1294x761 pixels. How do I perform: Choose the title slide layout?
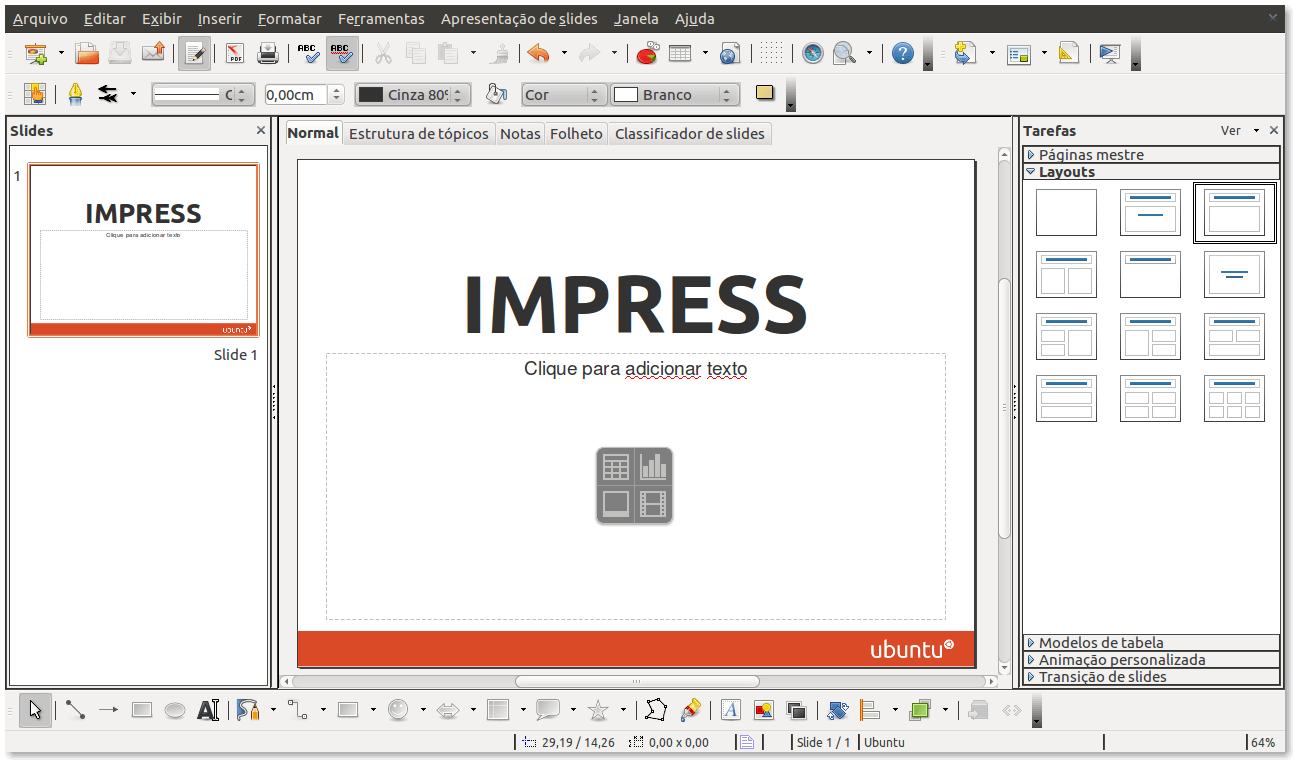[x=1150, y=212]
